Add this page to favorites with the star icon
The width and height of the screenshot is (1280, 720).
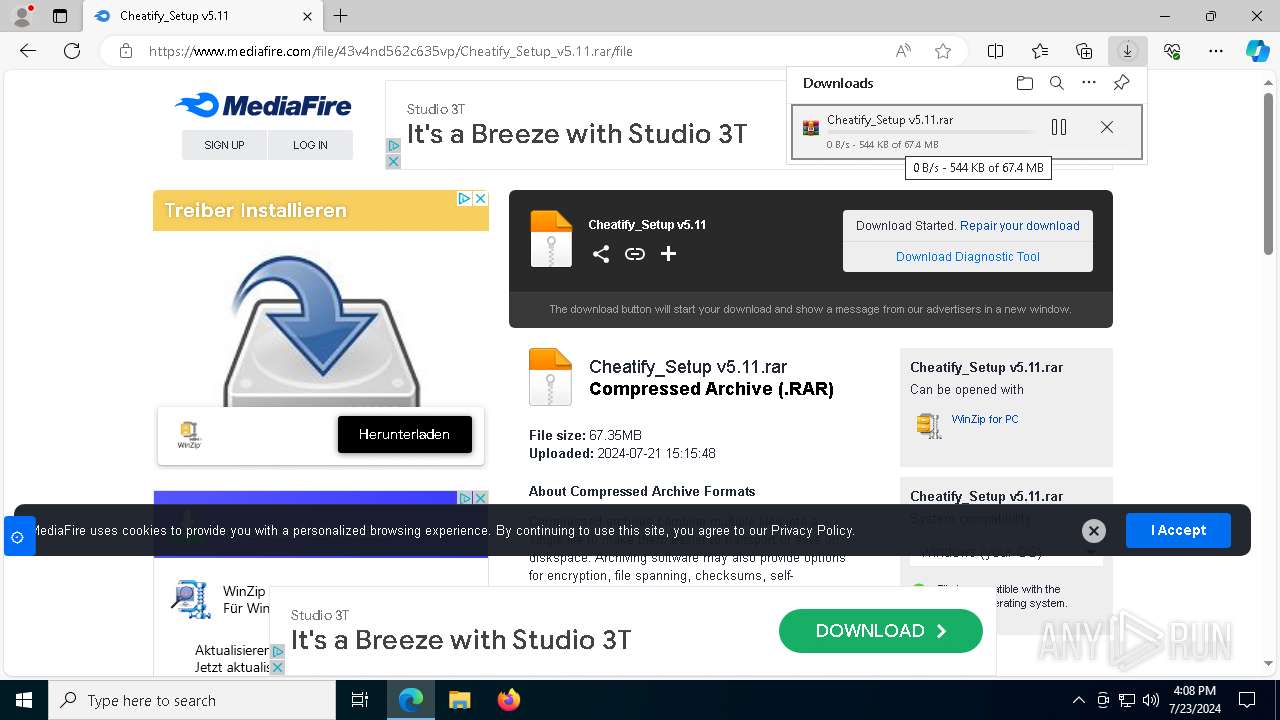click(943, 51)
